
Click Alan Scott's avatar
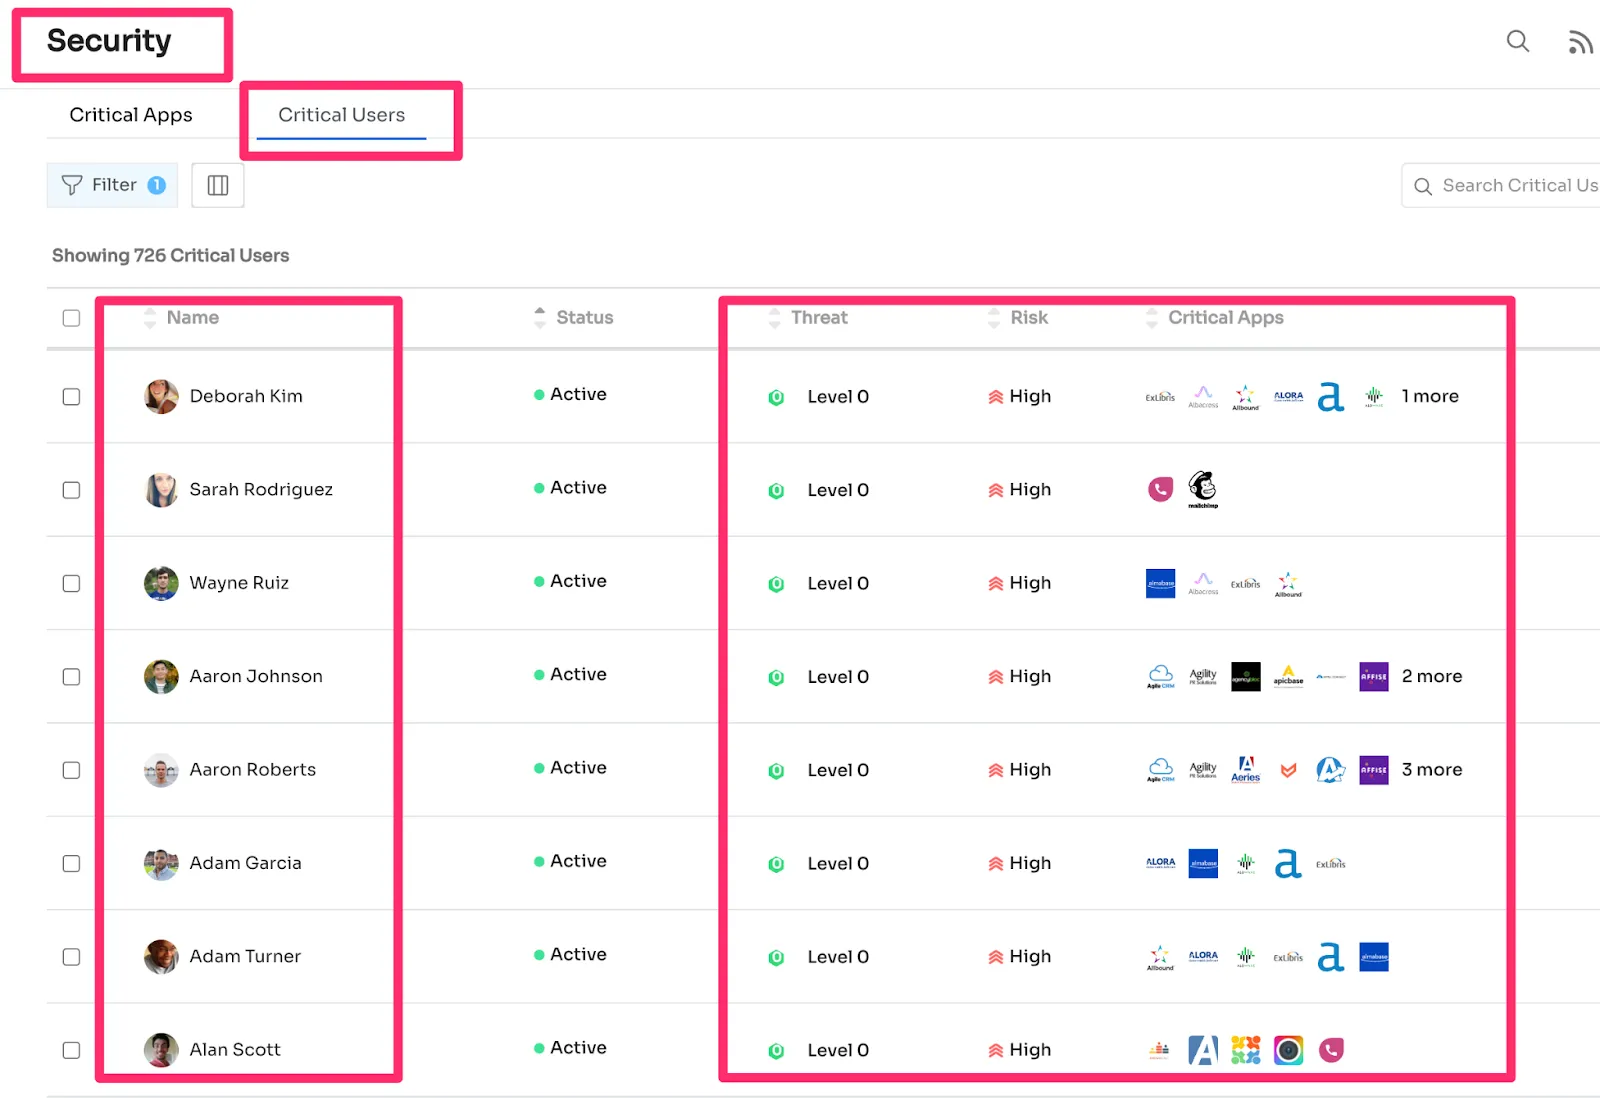[x=161, y=1050]
